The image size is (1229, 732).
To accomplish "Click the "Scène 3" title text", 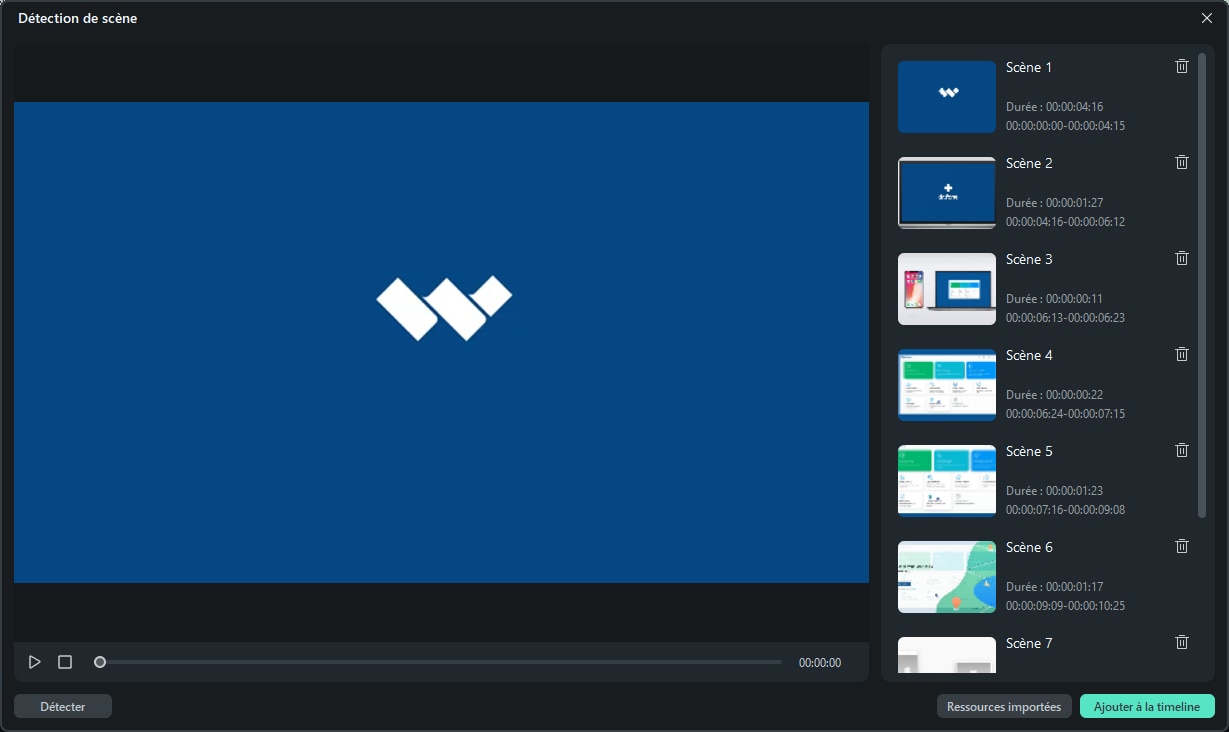I will click(x=1029, y=259).
